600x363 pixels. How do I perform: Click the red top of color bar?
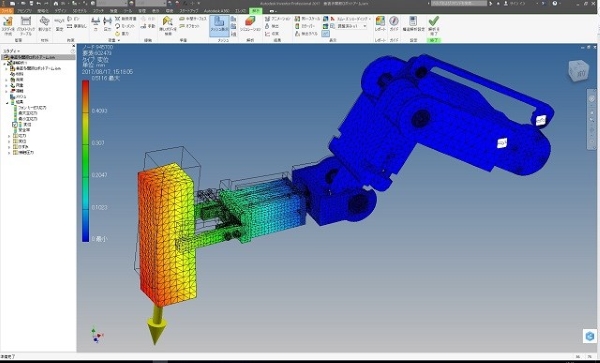[85, 86]
